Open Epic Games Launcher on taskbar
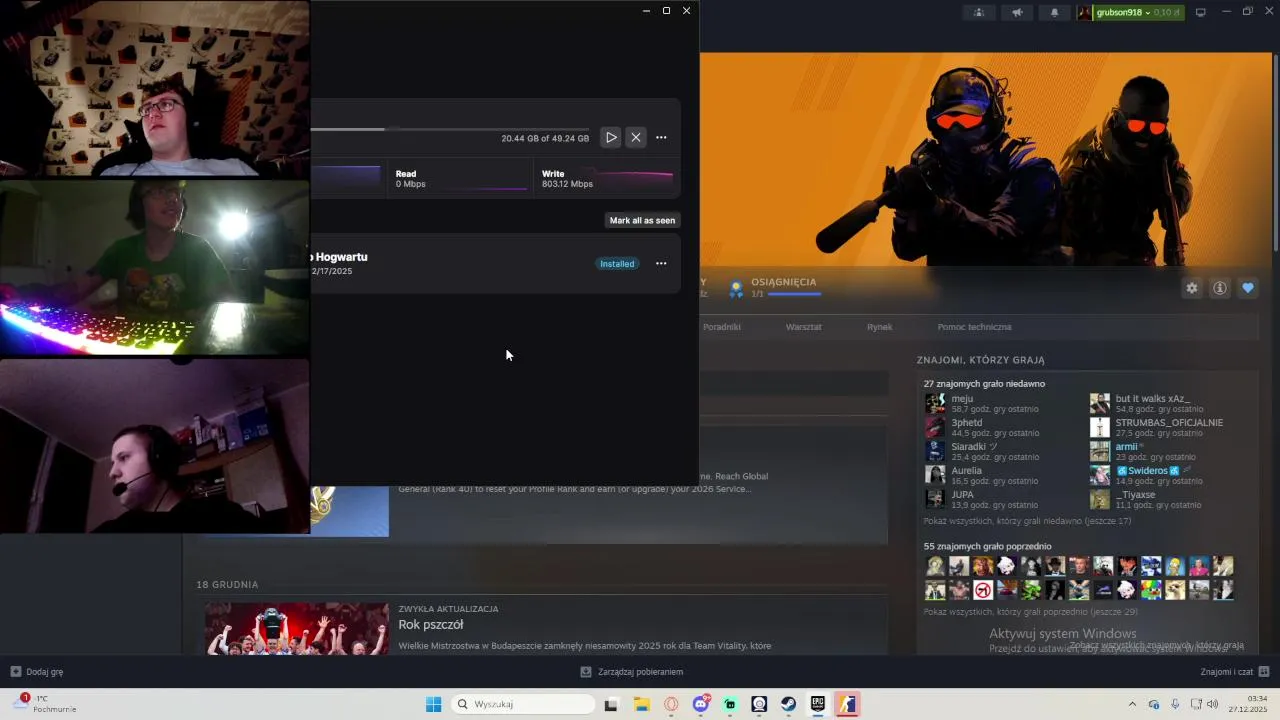 818,704
